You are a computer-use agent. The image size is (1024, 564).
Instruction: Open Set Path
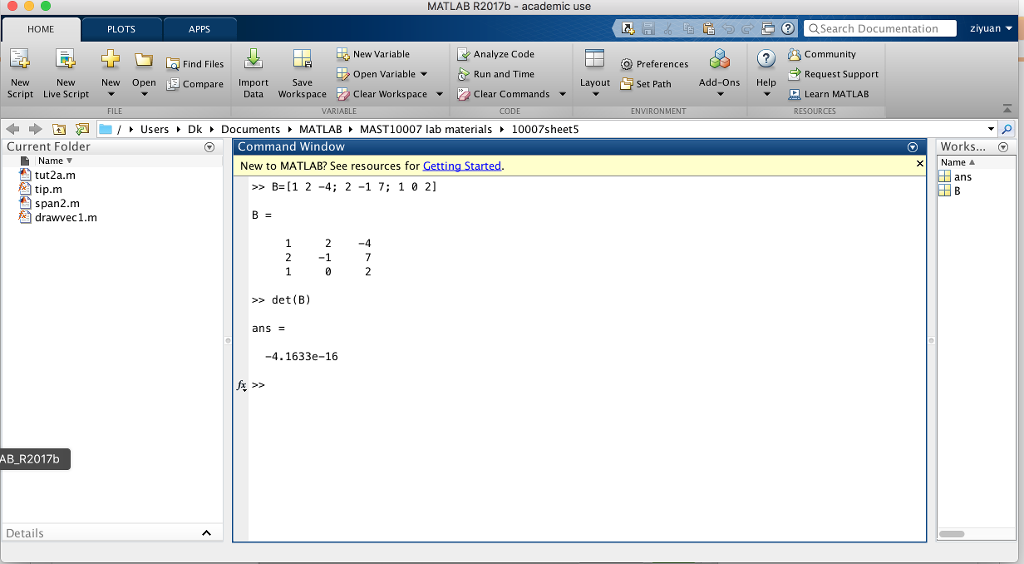[646, 84]
